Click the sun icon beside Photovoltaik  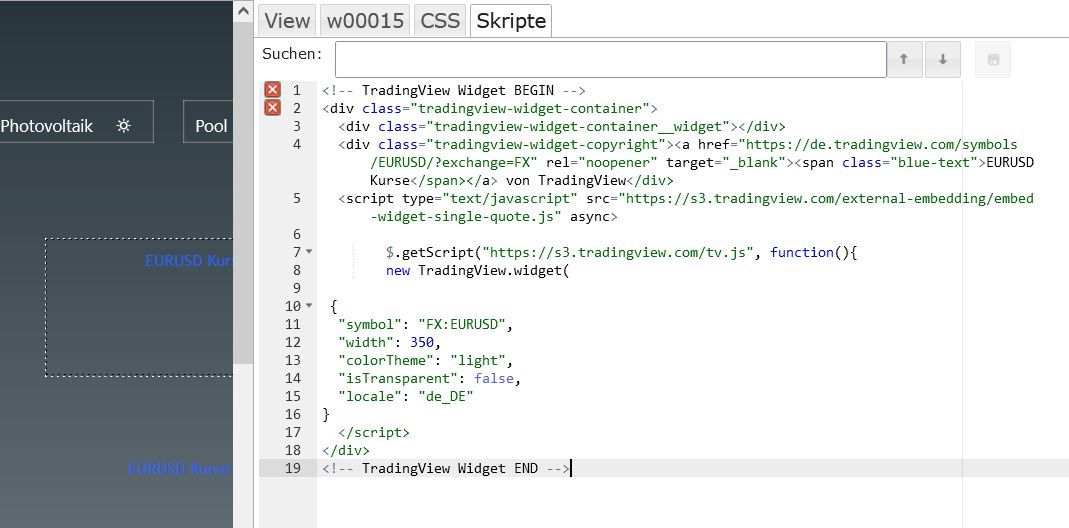point(123,126)
